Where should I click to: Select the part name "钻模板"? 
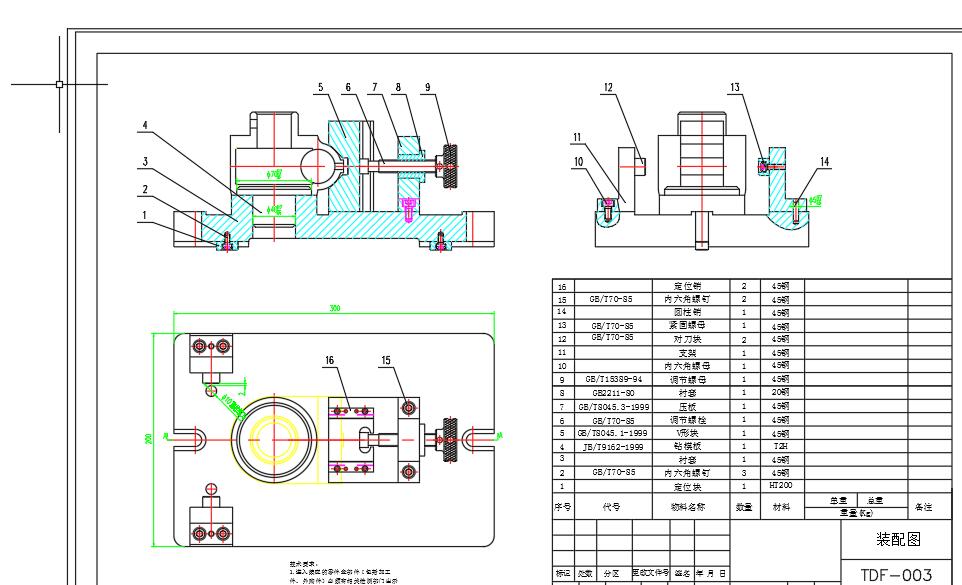tap(687, 446)
